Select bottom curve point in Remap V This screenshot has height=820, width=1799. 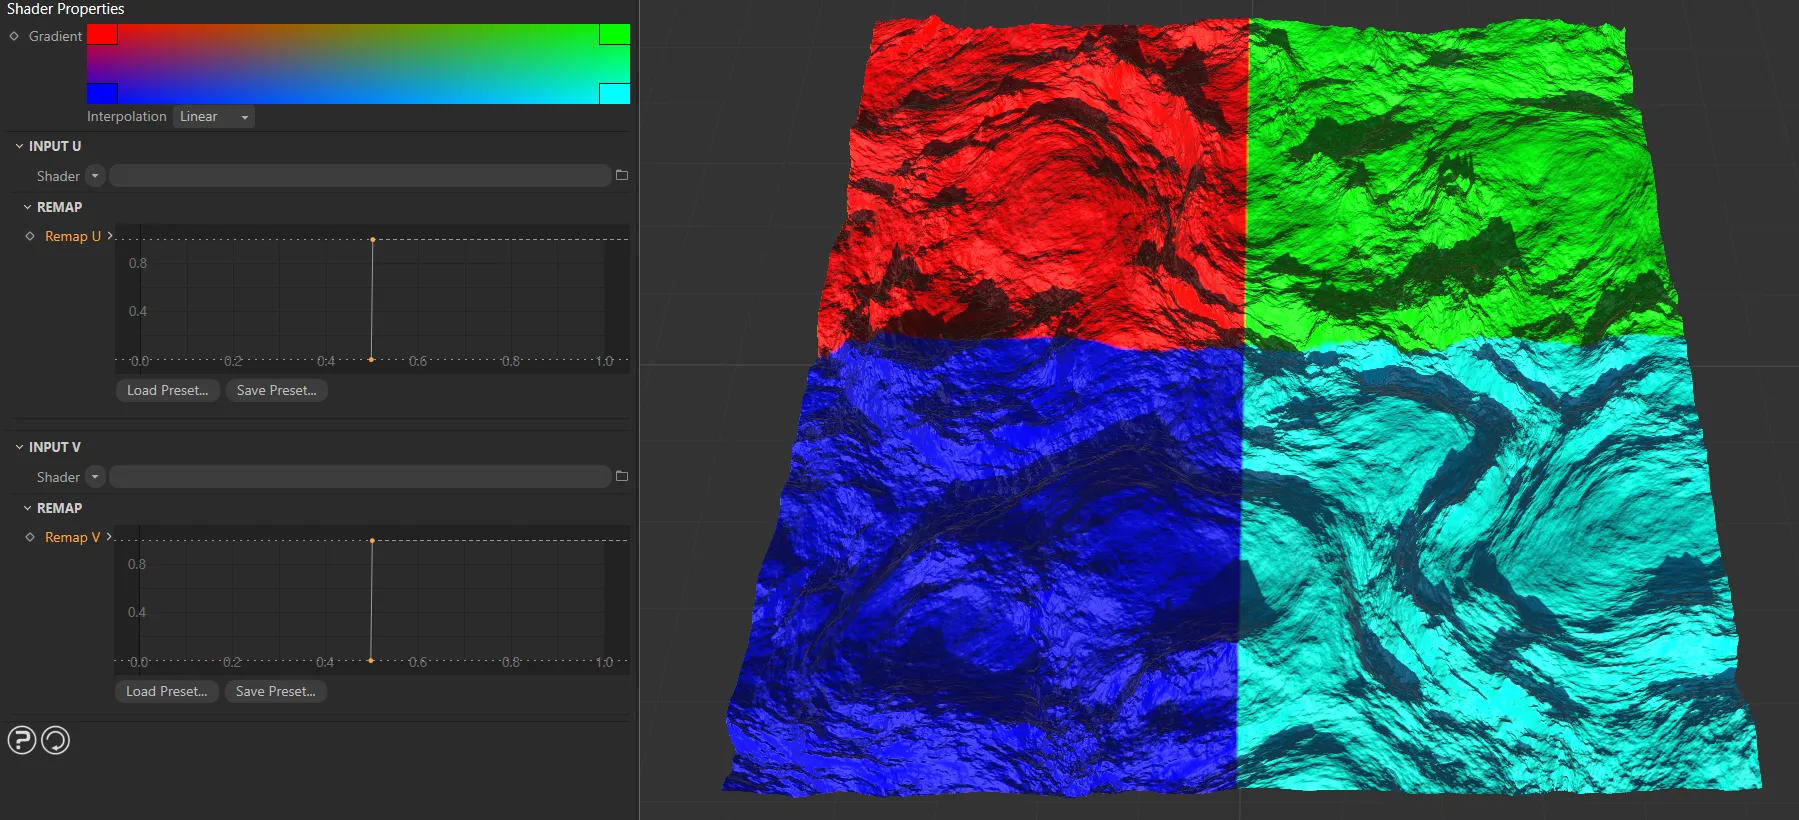[371, 660]
